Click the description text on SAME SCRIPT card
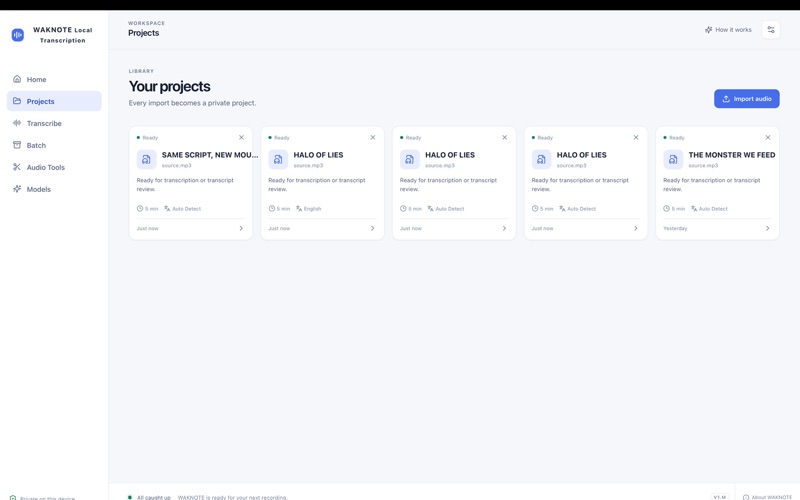This screenshot has width=800, height=500. click(x=185, y=184)
